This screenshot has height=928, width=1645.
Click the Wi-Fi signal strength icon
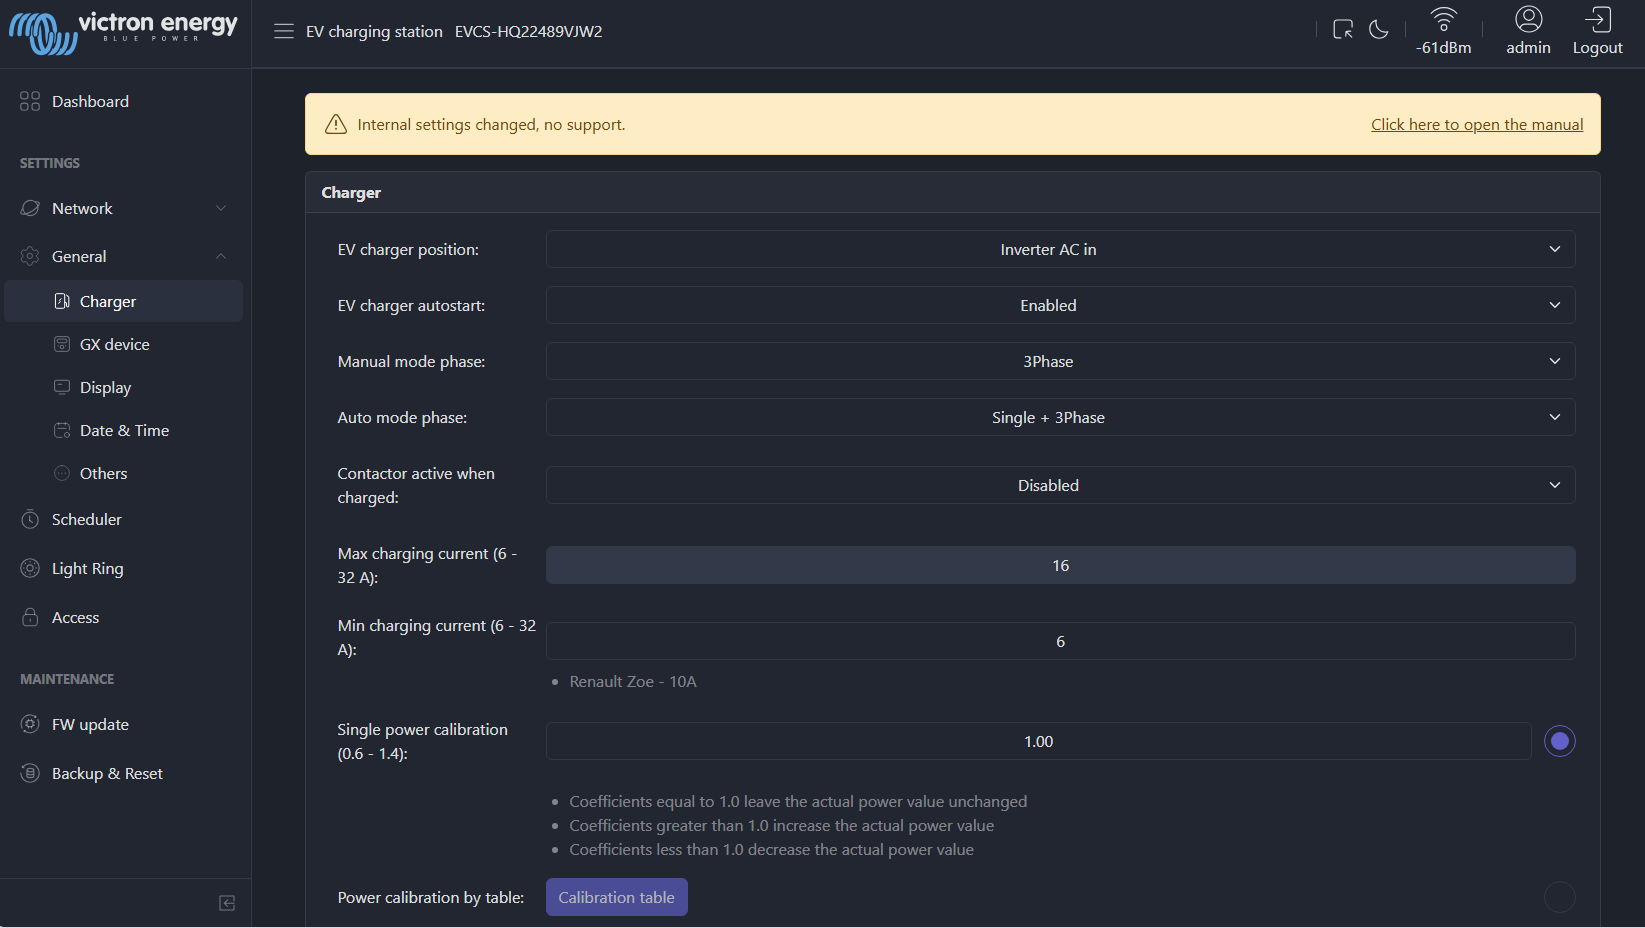[x=1443, y=19]
